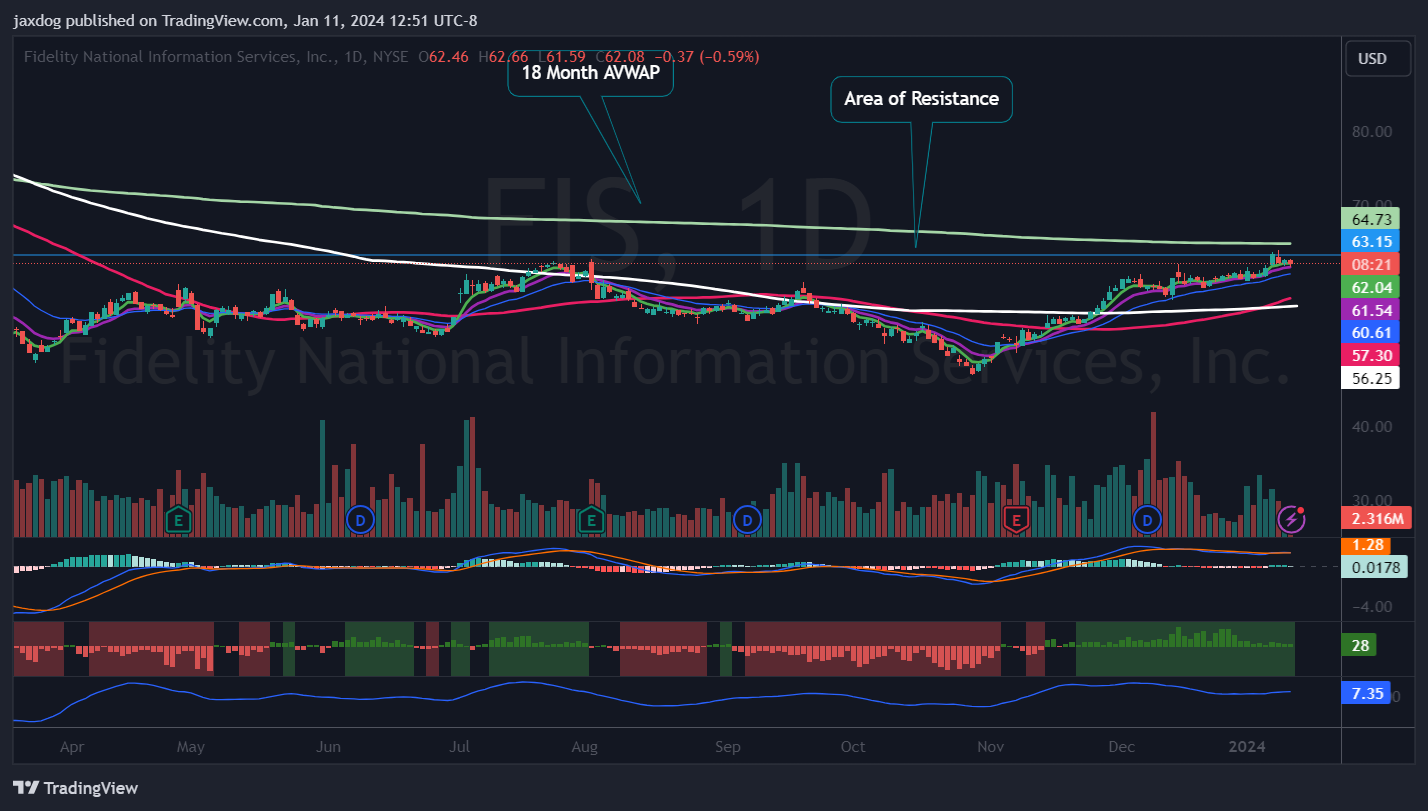Click the 64.73 AVWAP price label
Image resolution: width=1428 pixels, height=811 pixels.
1369,219
